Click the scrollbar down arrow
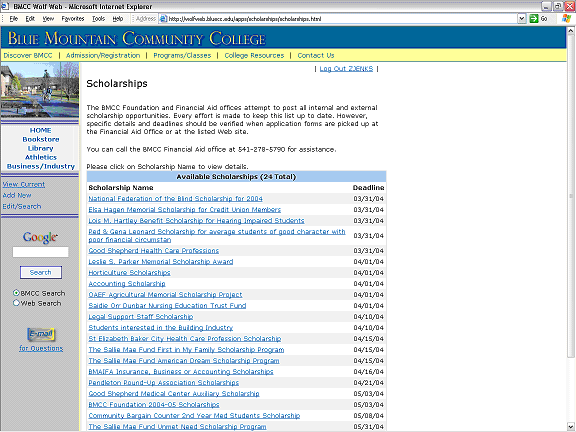Viewport: 576px width, 432px height. pyautogui.click(x=570, y=427)
